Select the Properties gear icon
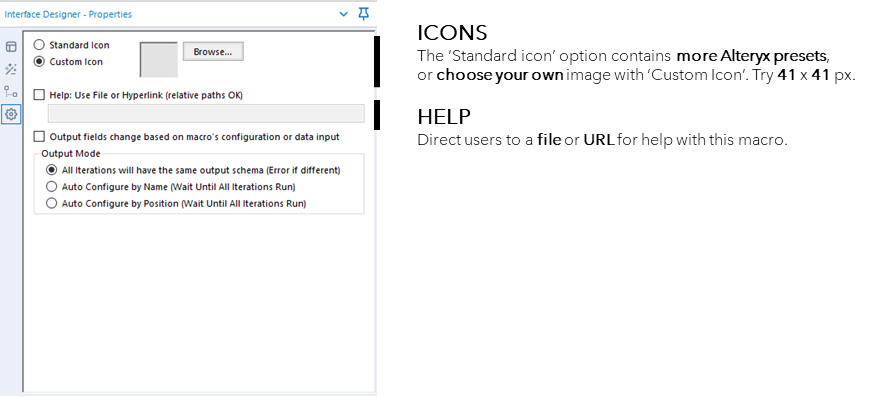 tap(11, 114)
